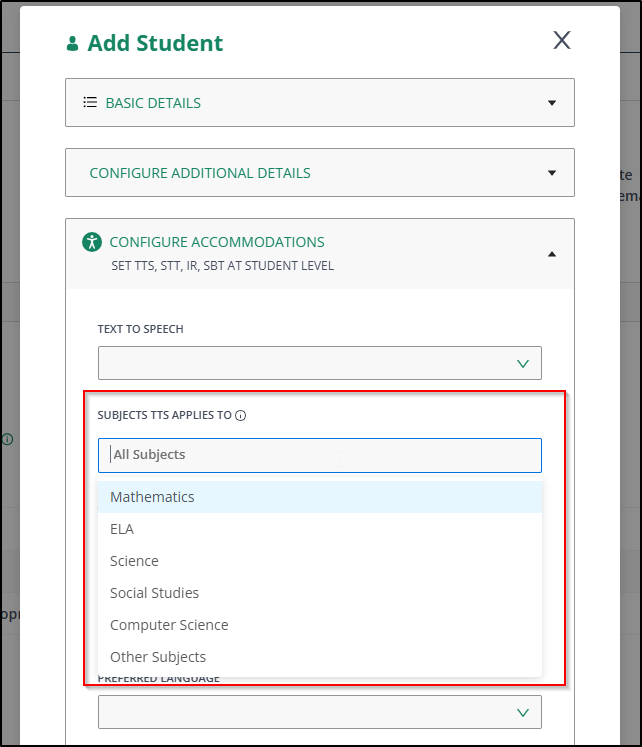Select Mathematics from subjects list
The width and height of the screenshot is (642, 747).
pos(320,497)
